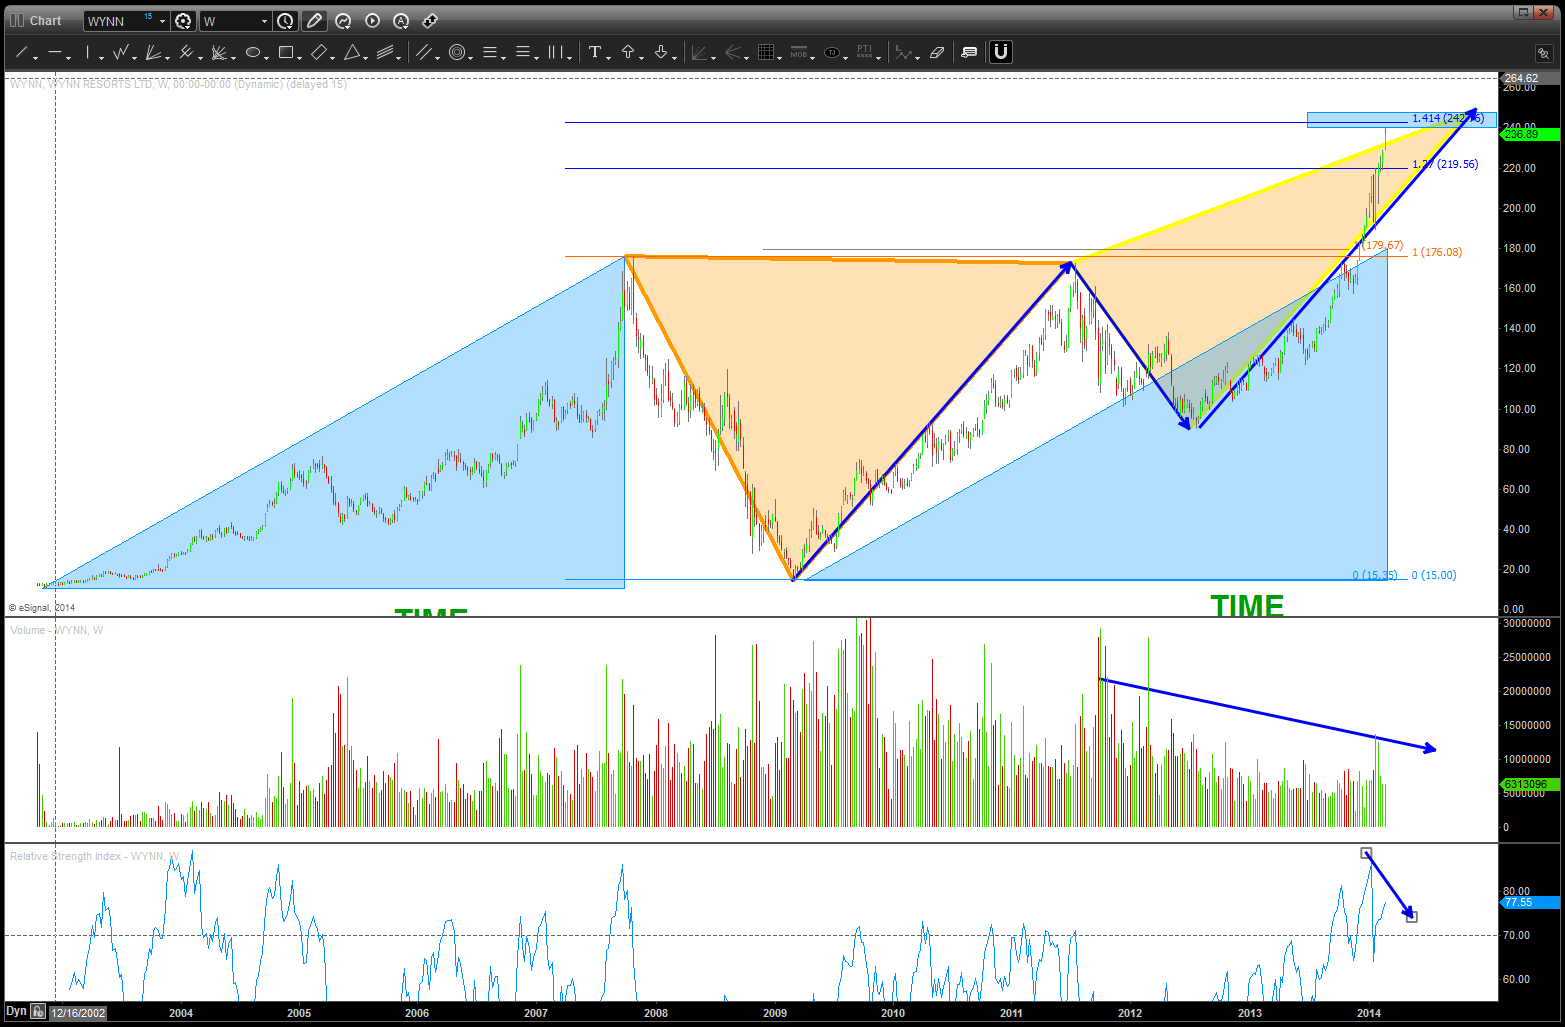
Task: Click the green 236.89 price marker
Action: [x=1528, y=134]
